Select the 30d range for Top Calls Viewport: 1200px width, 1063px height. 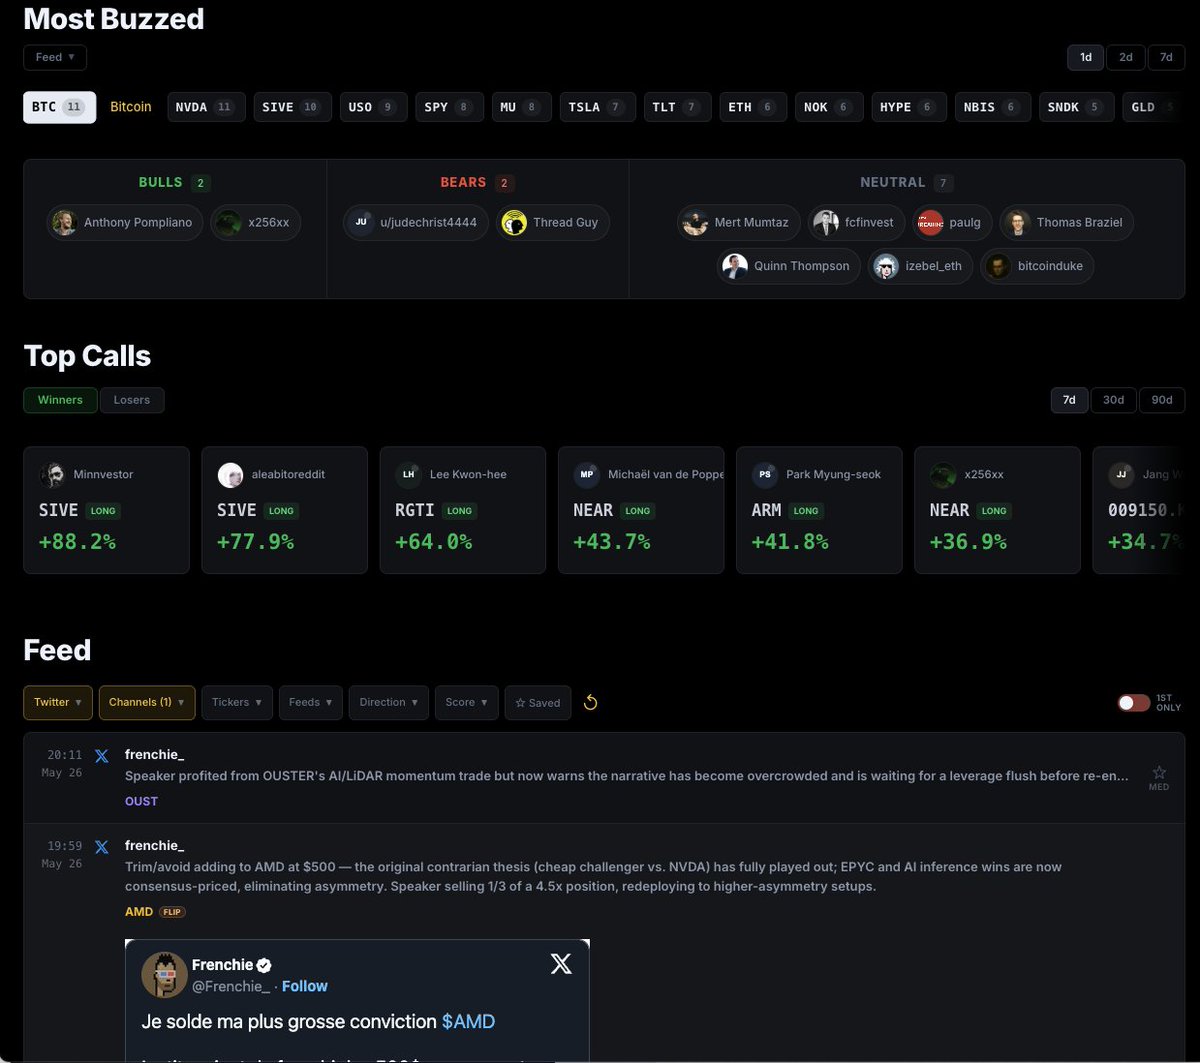click(x=1113, y=400)
